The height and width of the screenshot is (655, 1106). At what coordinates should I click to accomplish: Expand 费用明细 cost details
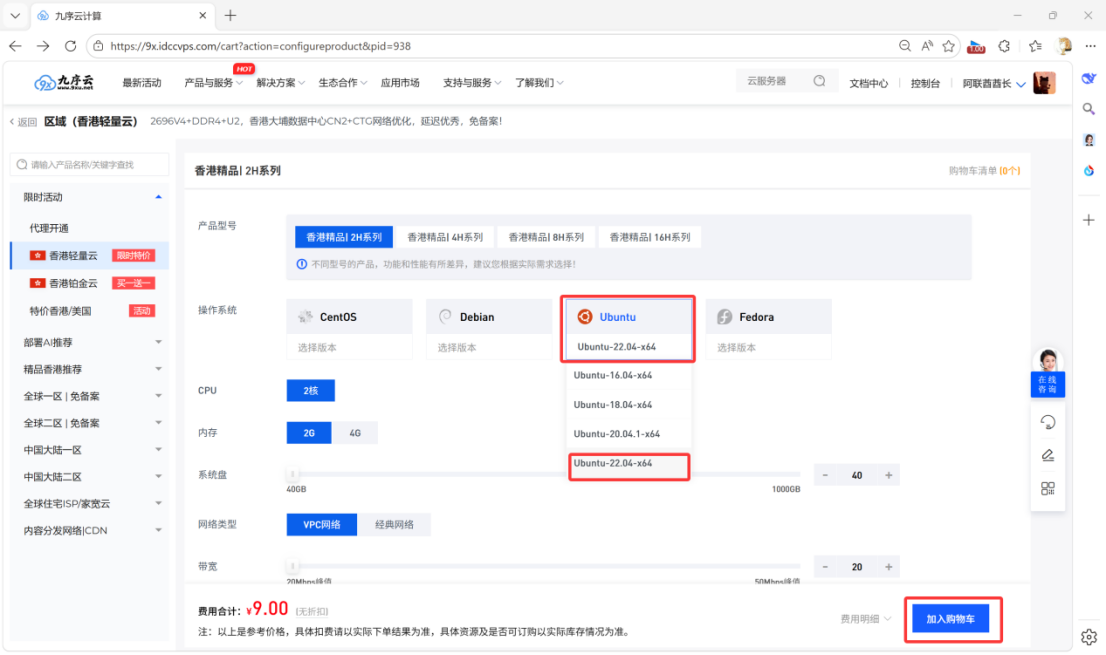(x=865, y=618)
